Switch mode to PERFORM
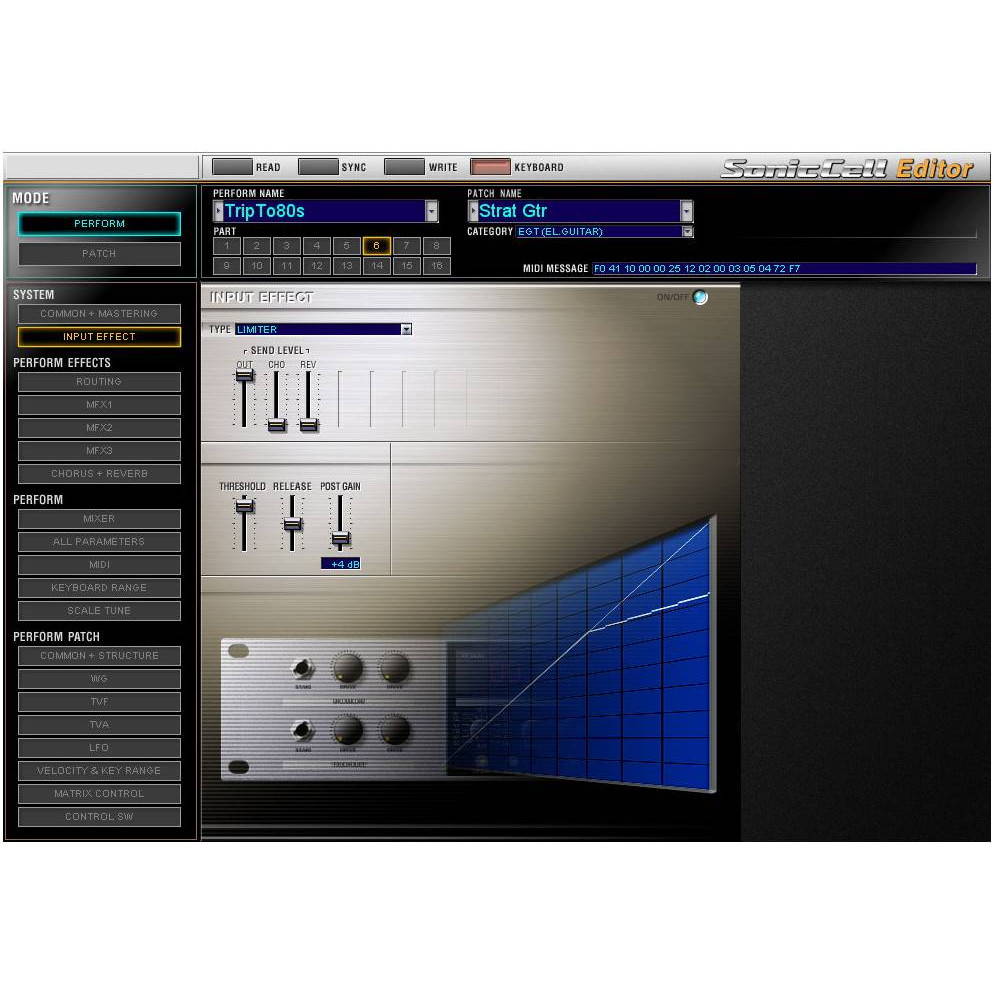The height and width of the screenshot is (994, 994). (x=100, y=224)
